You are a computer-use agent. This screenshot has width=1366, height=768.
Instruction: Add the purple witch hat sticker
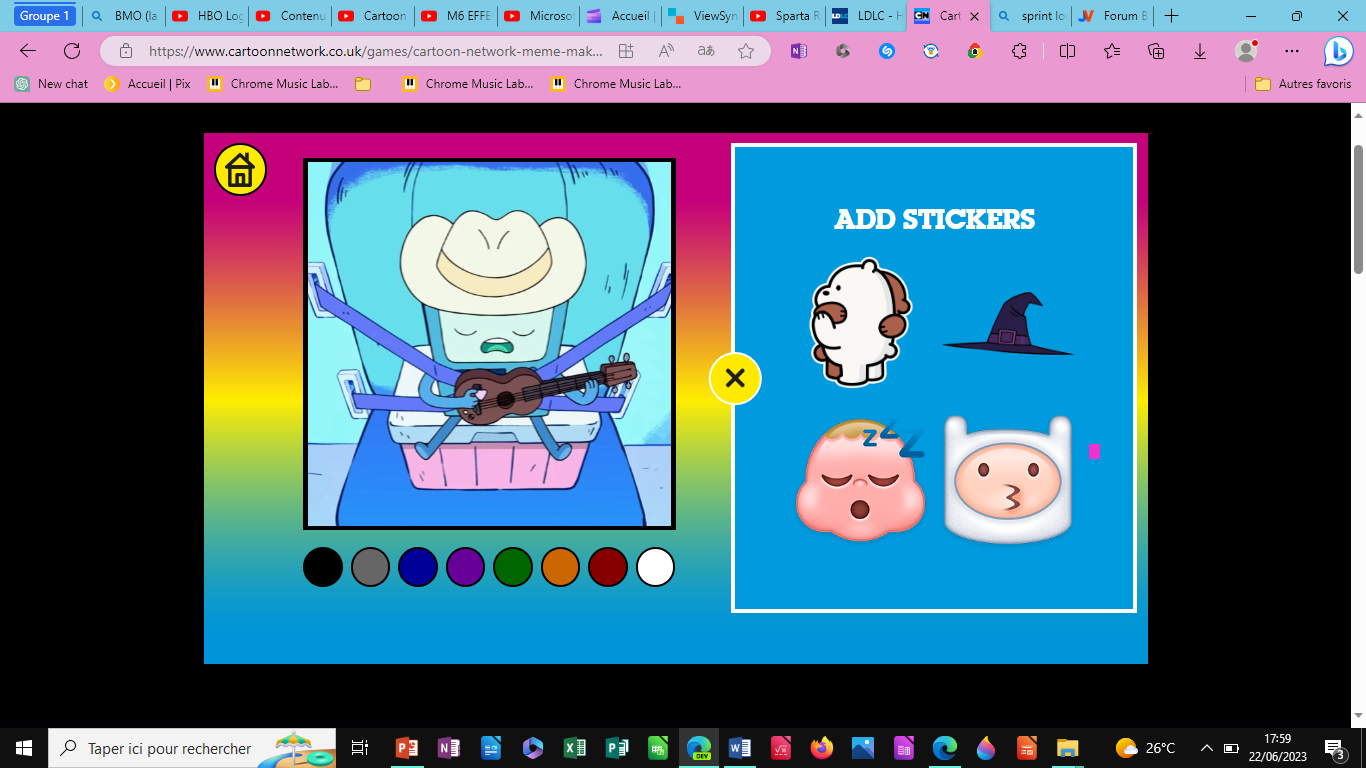(1008, 324)
